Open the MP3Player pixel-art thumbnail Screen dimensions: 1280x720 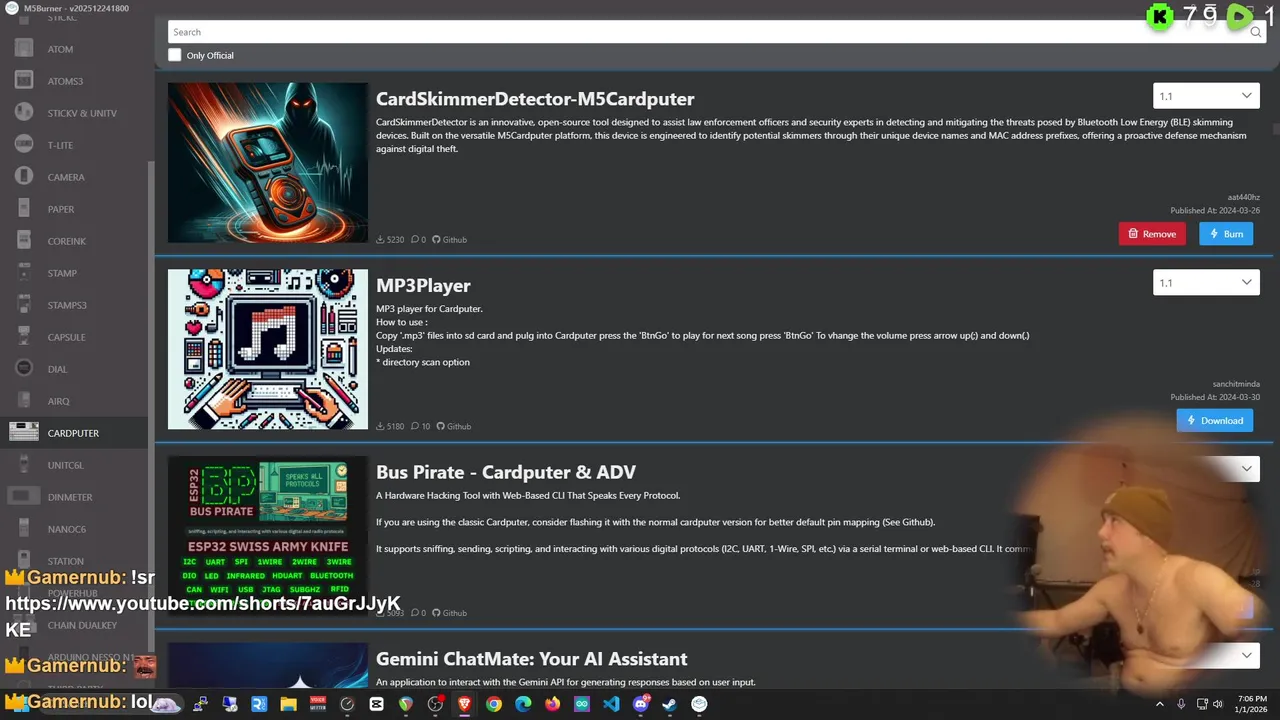268,349
